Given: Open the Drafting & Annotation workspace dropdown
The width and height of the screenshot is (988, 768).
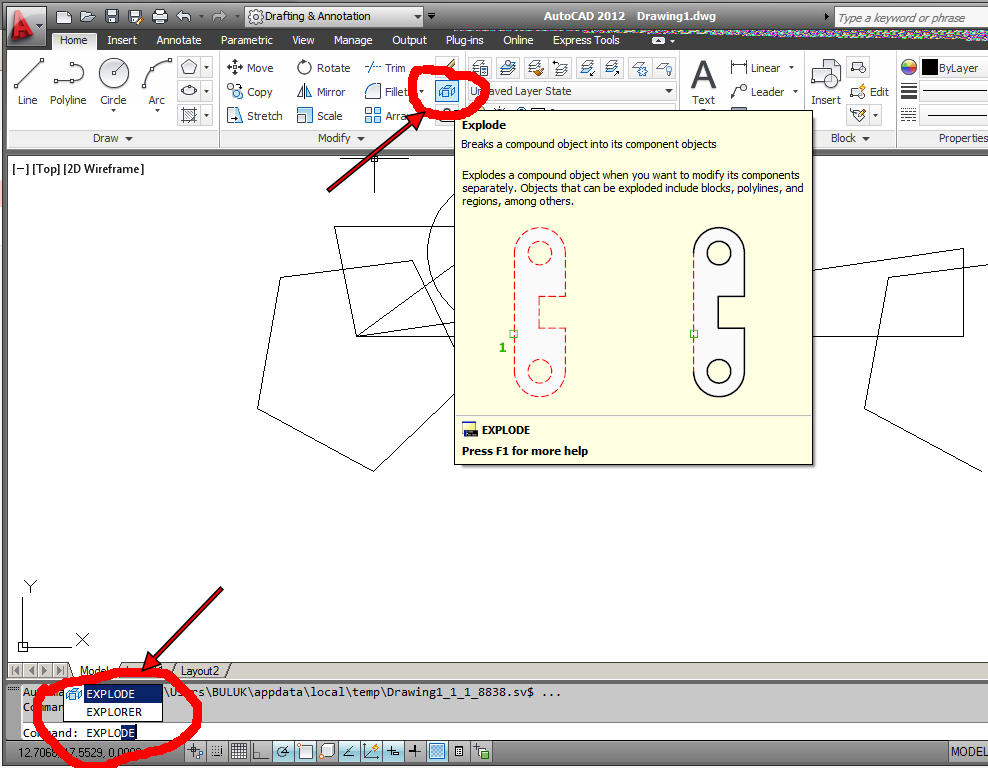Looking at the screenshot, I should coord(335,16).
